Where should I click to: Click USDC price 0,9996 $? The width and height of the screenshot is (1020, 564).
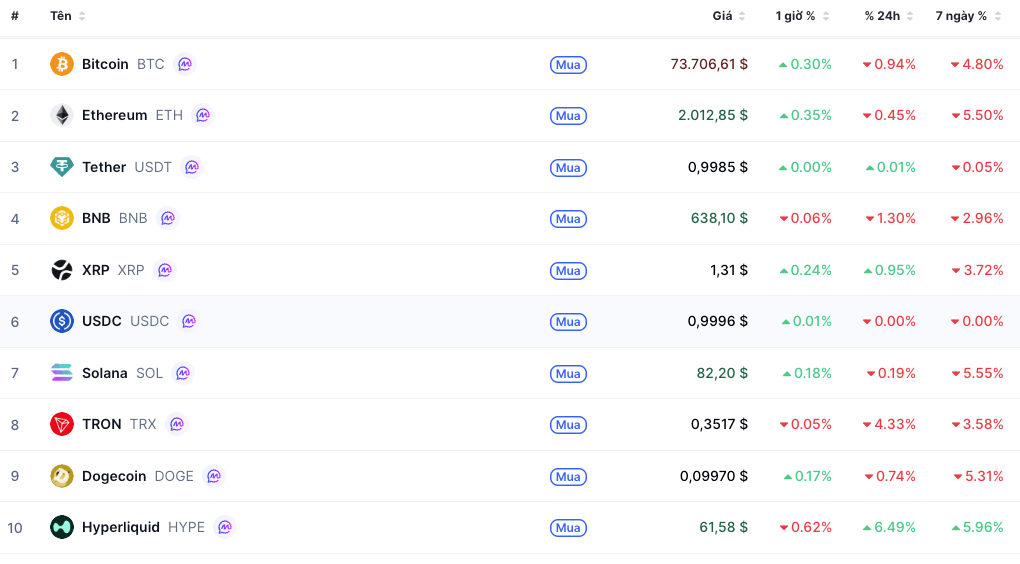click(x=718, y=321)
